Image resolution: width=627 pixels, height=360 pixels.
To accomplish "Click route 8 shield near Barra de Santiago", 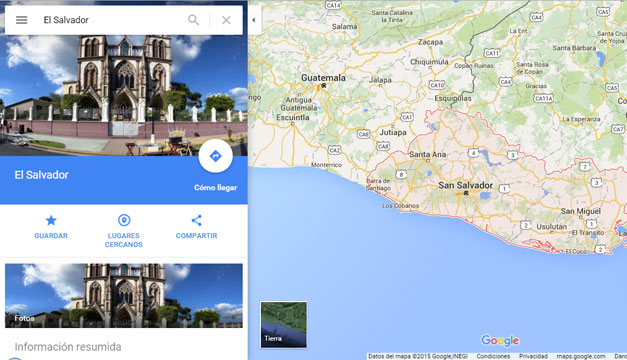I will coord(401,174).
